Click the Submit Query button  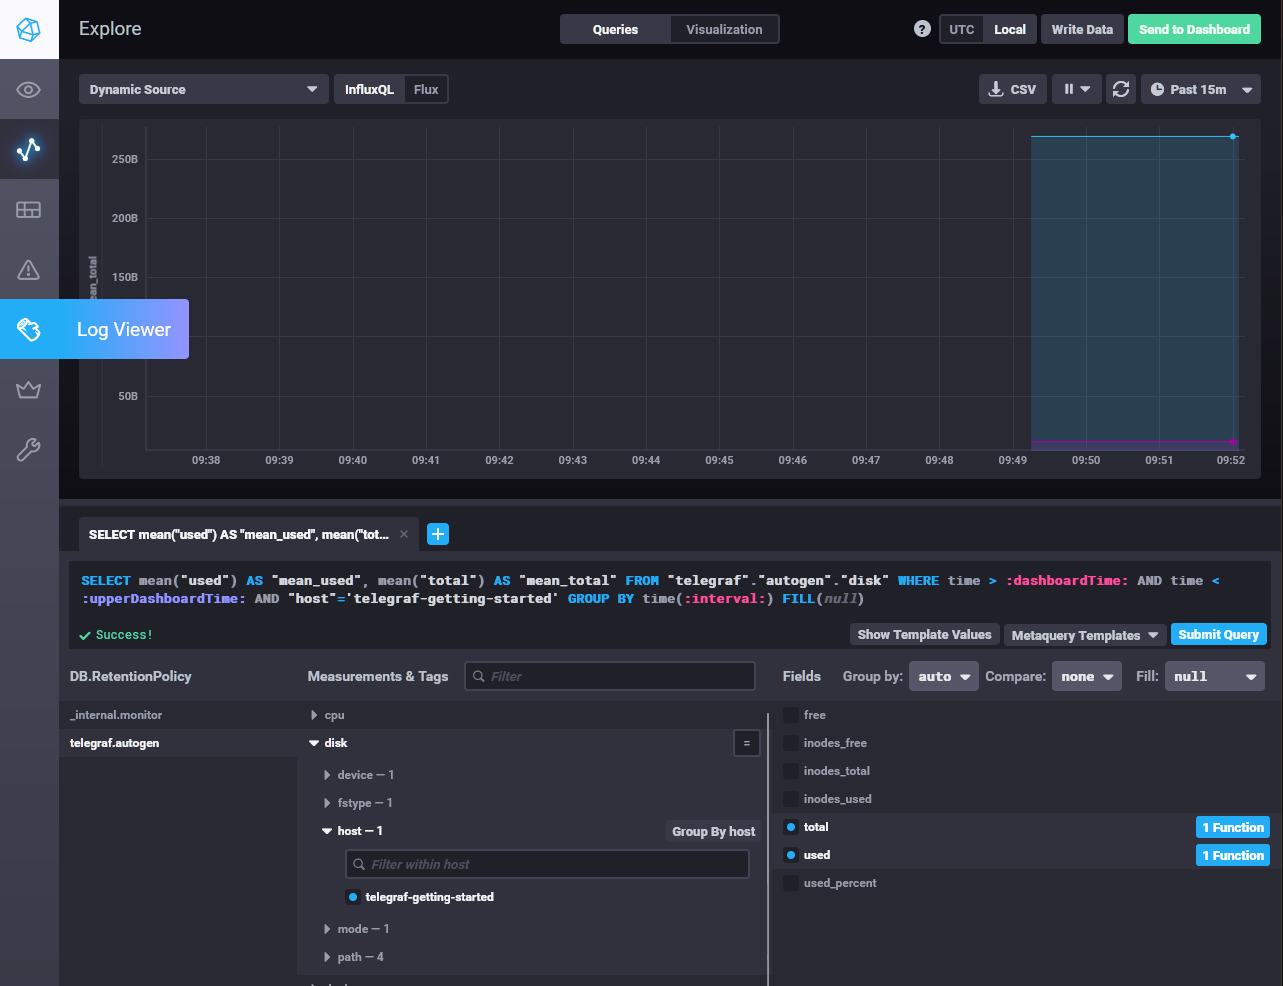[x=1218, y=634]
